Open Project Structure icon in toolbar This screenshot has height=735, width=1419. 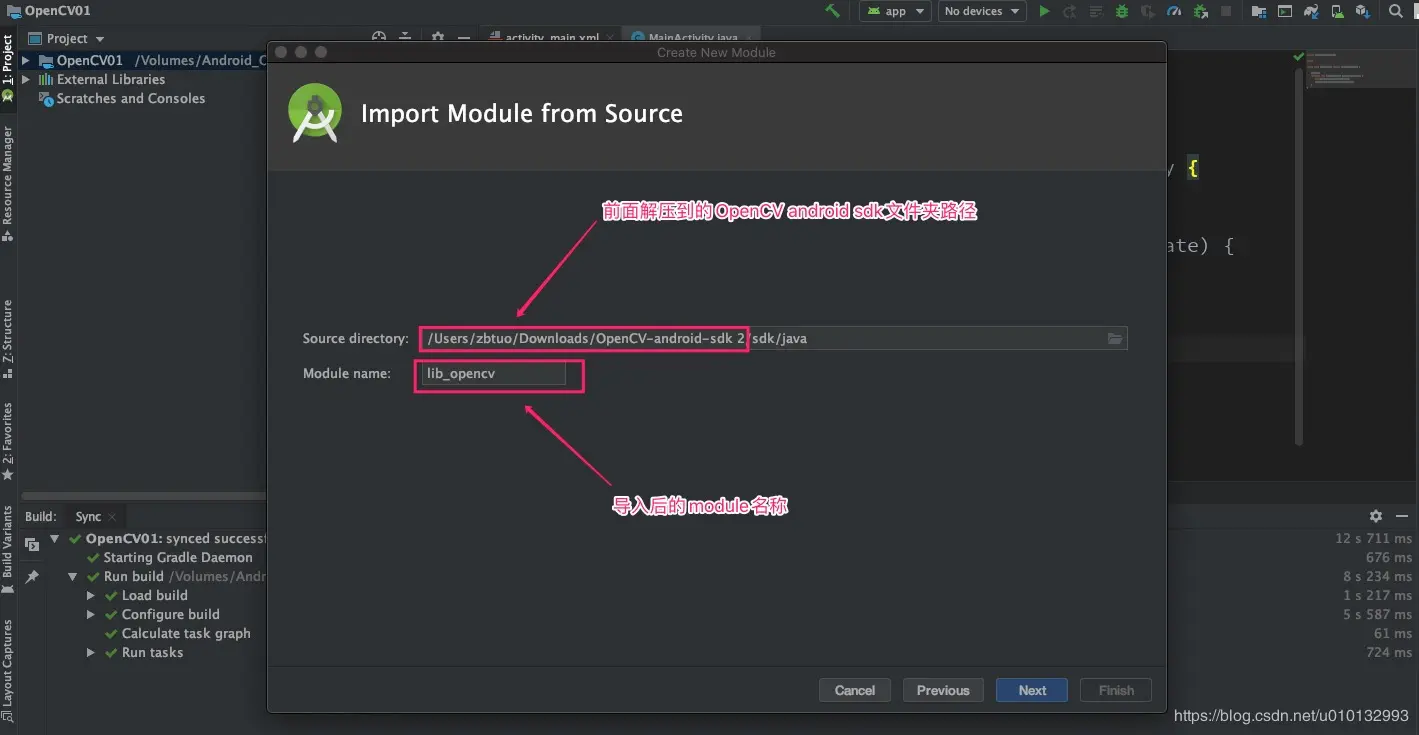[1258, 11]
